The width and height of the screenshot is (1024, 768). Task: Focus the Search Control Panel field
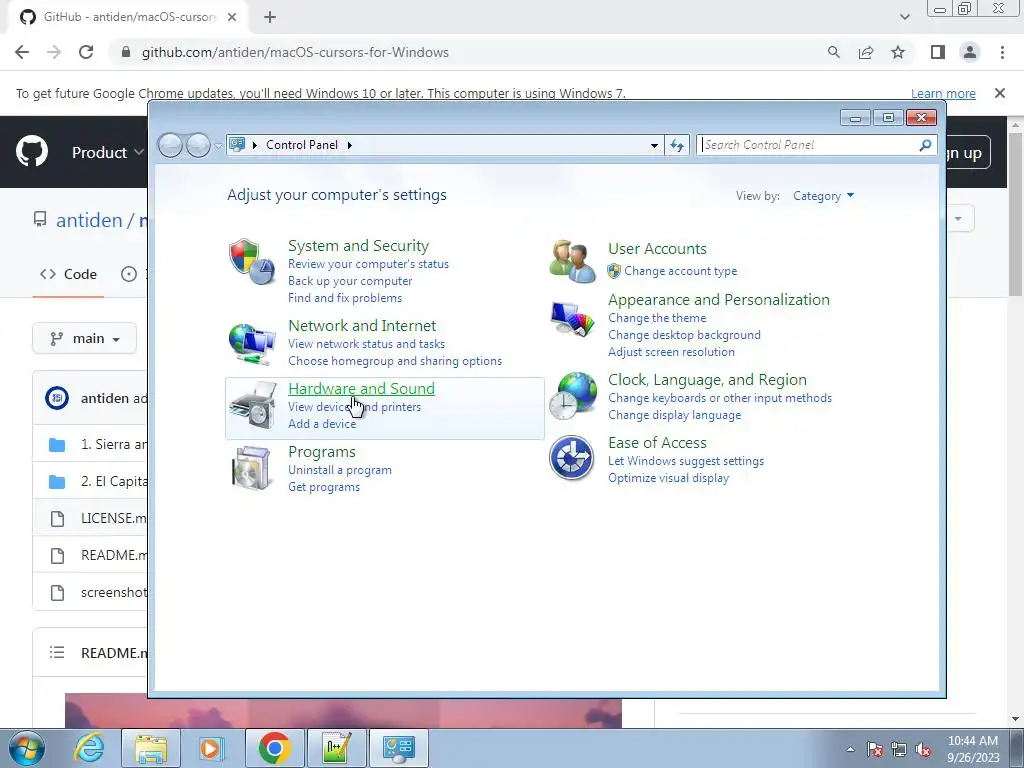808,145
